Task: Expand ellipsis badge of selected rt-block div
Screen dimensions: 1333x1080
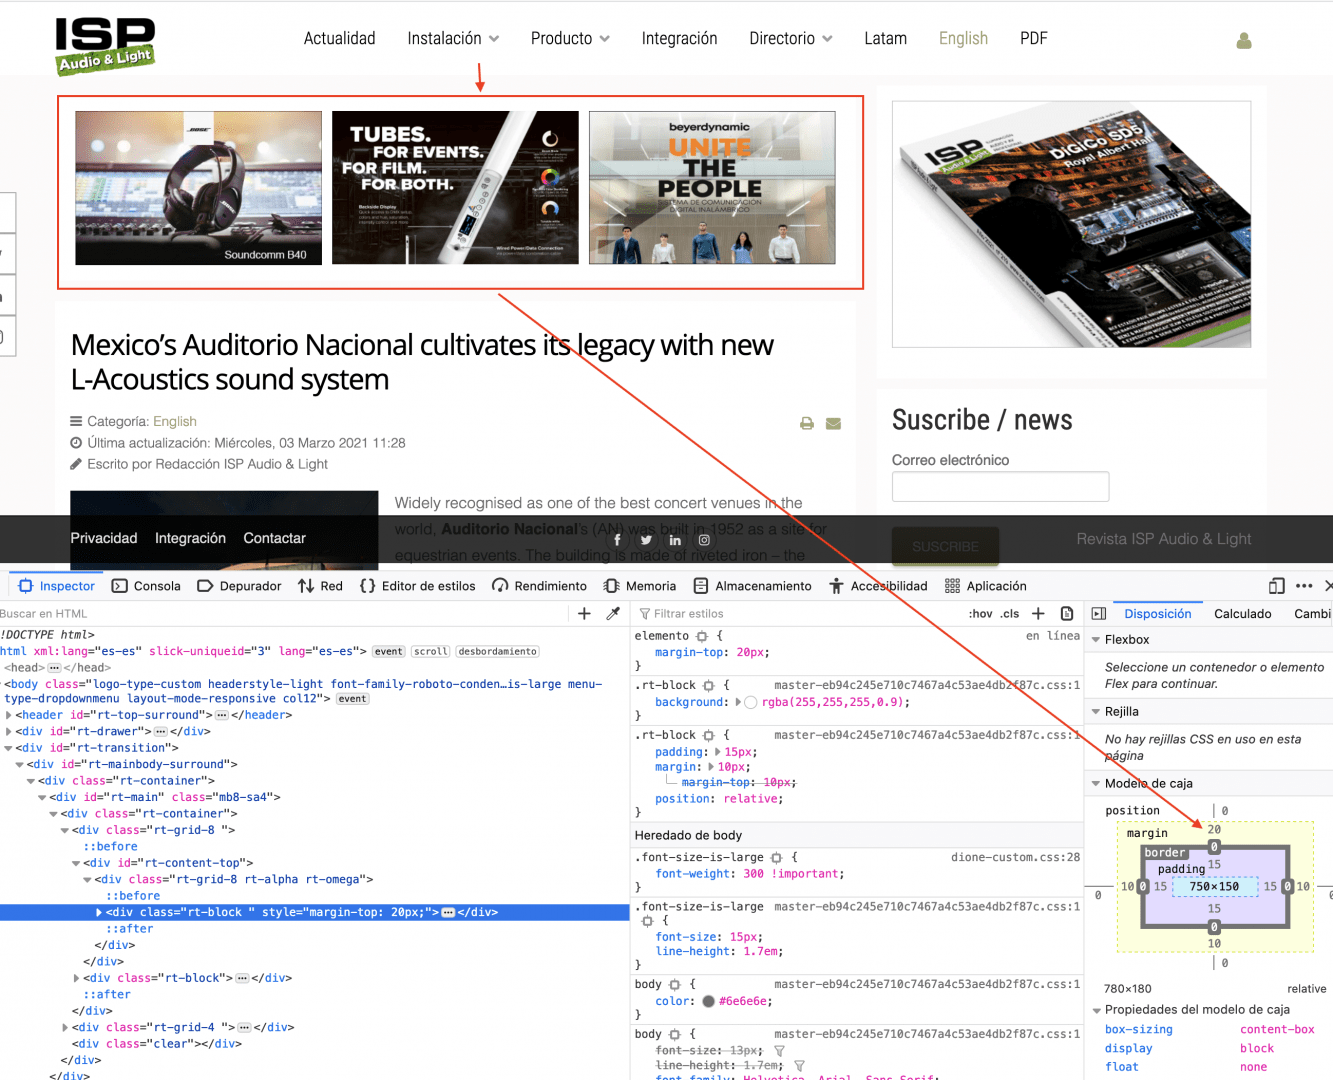Action: (x=448, y=913)
